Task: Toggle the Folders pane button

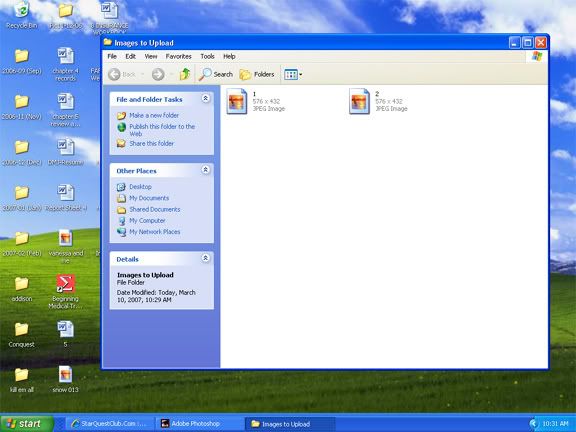Action: coord(257,74)
